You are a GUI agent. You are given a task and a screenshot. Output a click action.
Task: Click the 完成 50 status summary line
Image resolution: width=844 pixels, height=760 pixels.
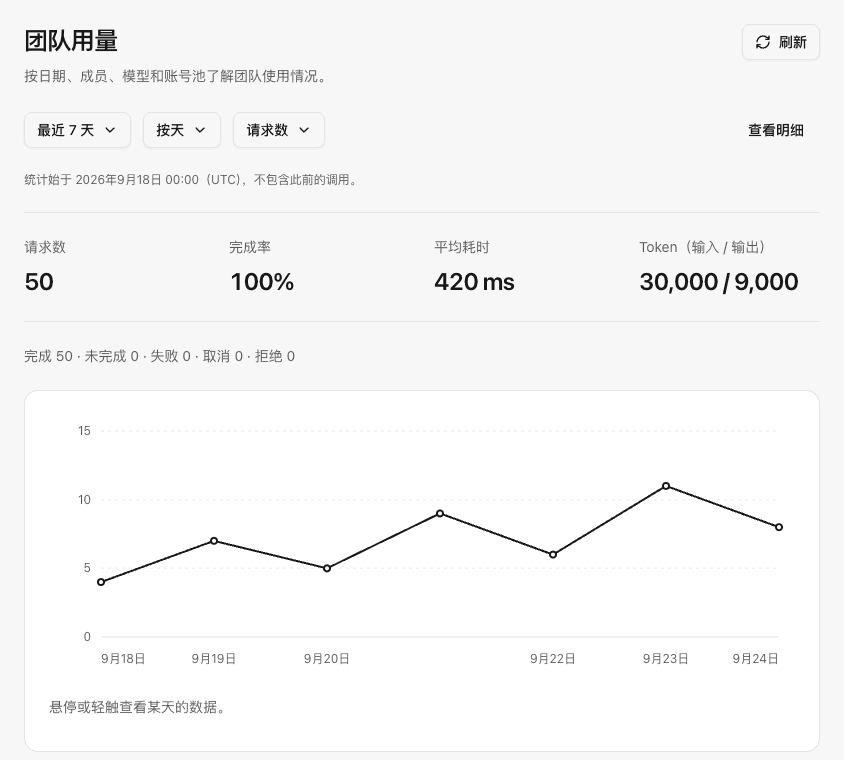[159, 356]
